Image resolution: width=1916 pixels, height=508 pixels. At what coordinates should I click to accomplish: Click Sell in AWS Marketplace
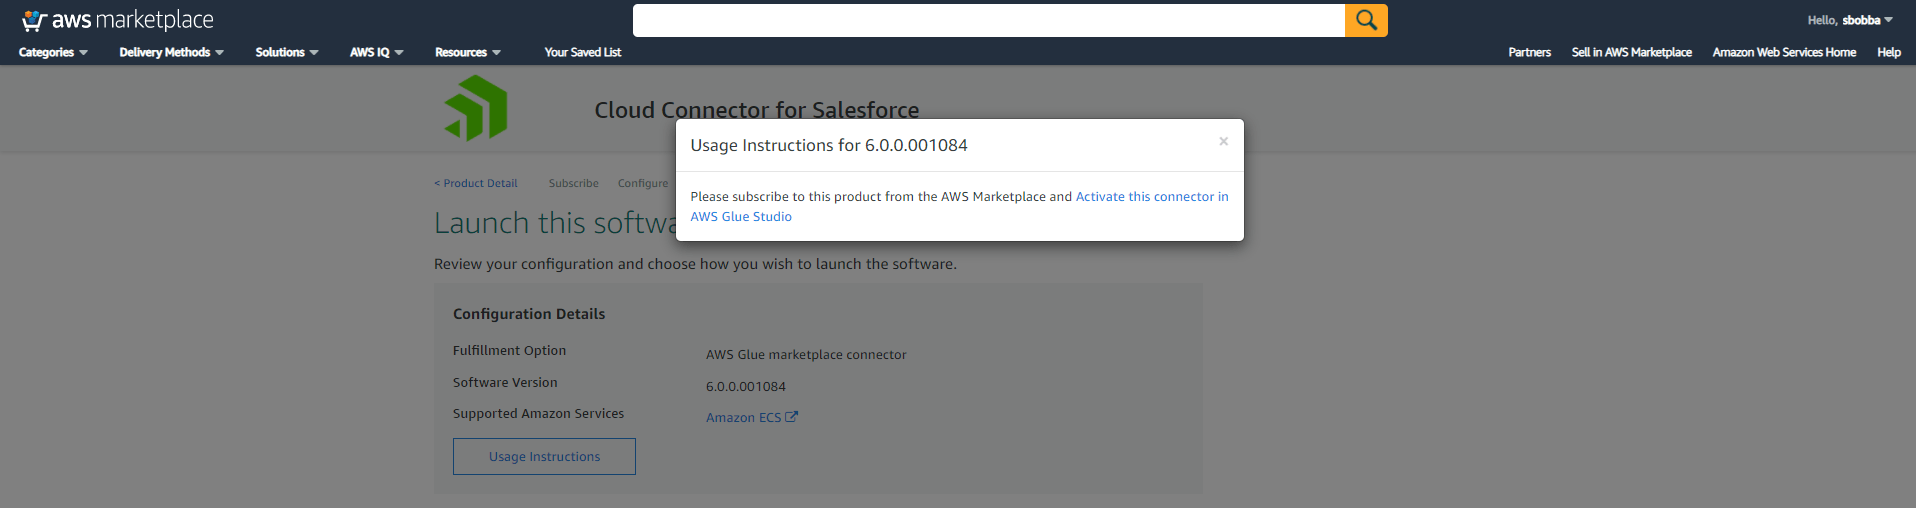(1631, 52)
